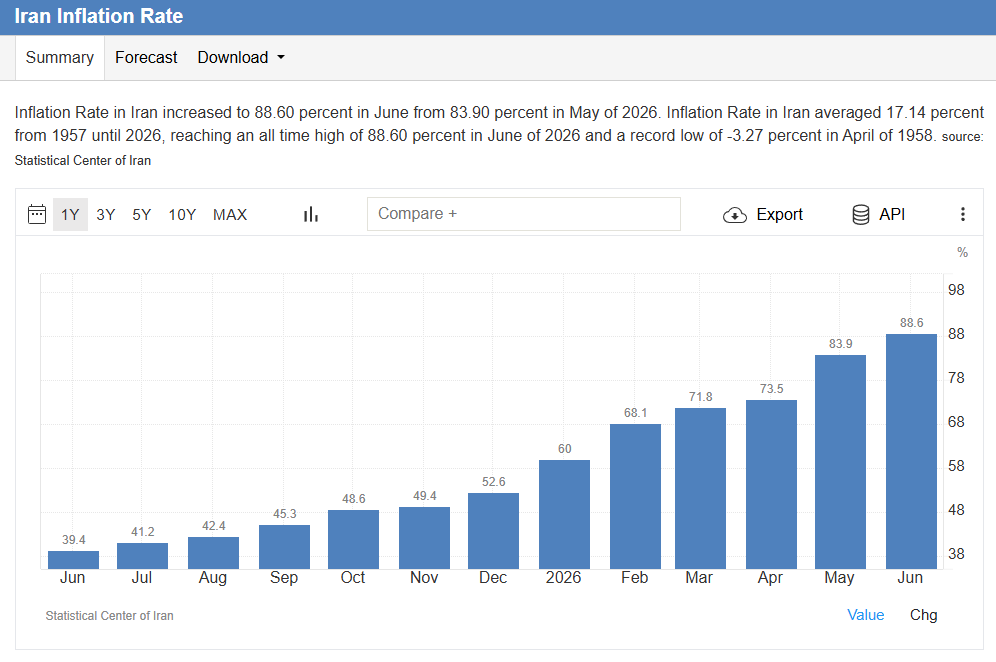Click the March bar showing 71.8

(x=700, y=488)
